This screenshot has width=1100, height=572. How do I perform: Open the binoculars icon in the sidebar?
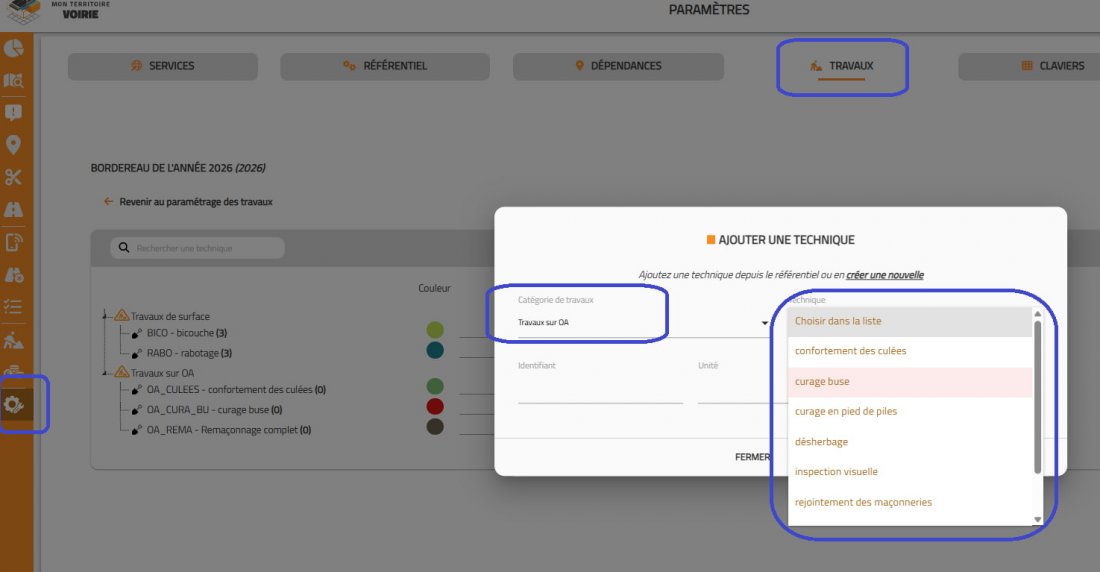14,275
